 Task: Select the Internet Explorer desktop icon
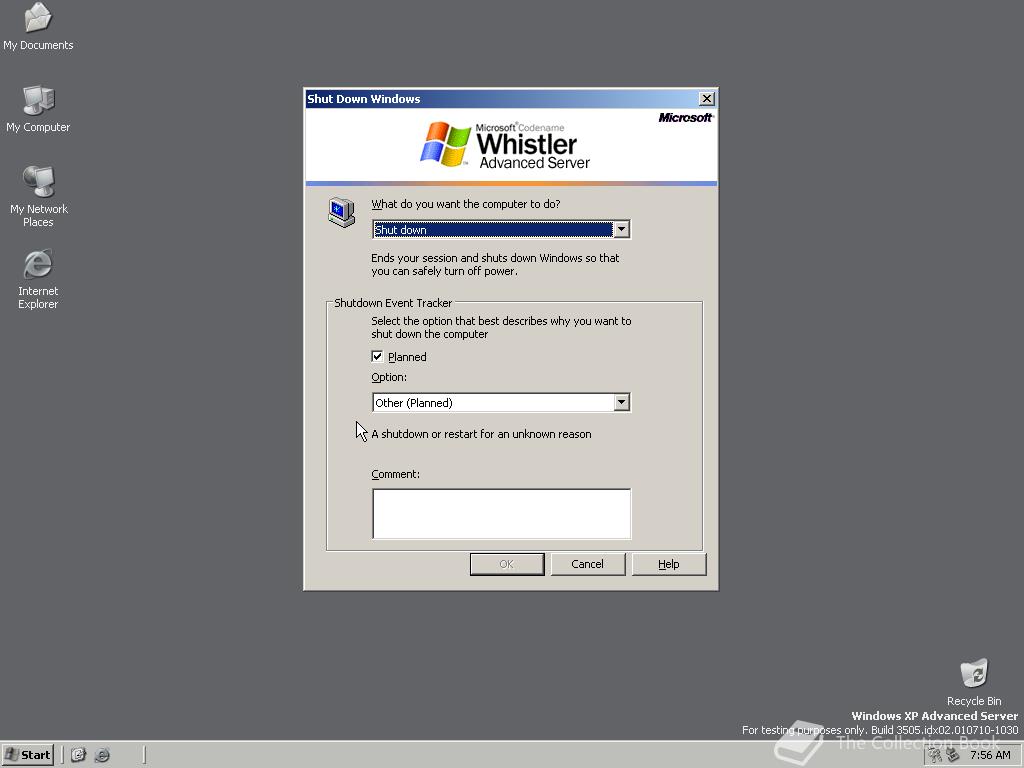pyautogui.click(x=38, y=278)
